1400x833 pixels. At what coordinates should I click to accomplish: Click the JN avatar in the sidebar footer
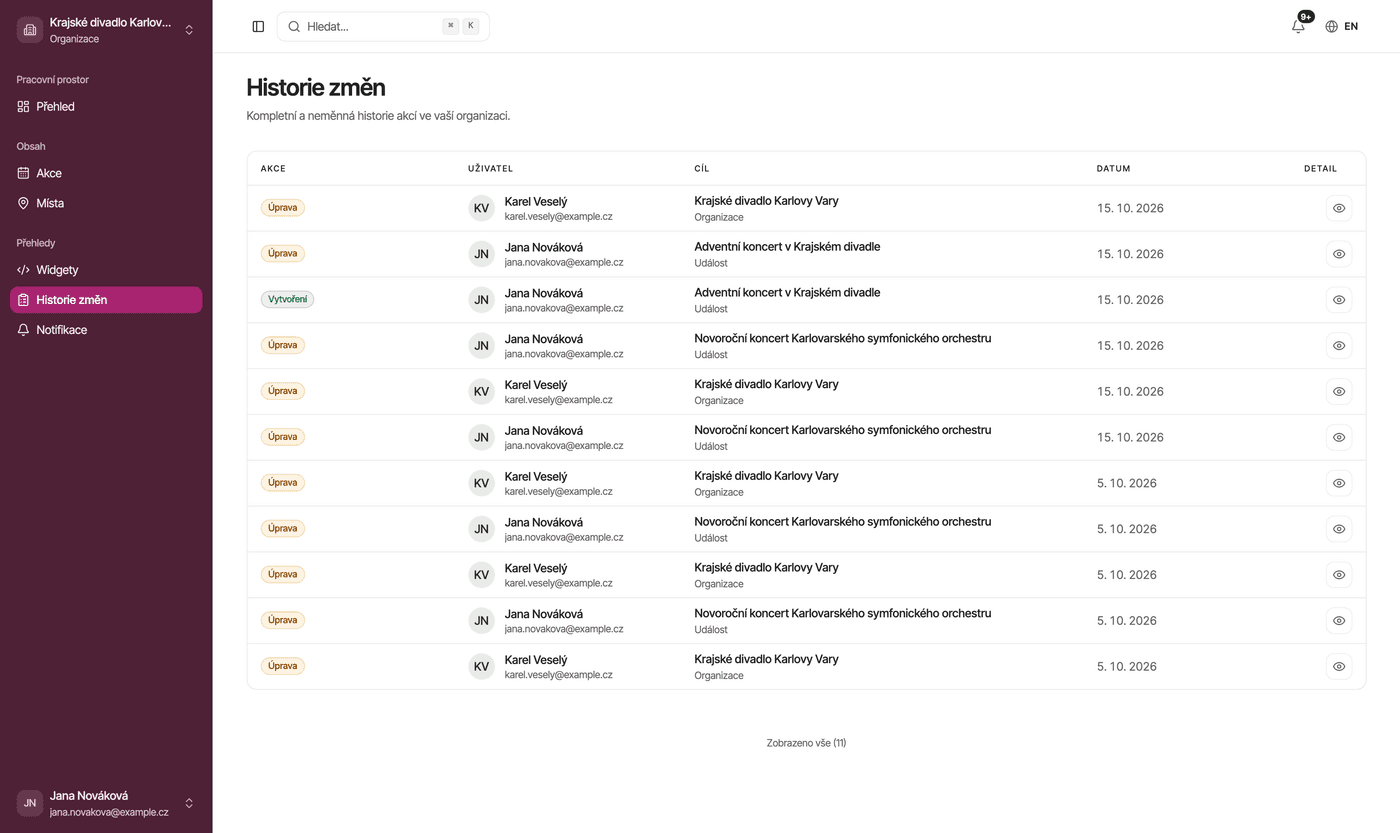click(x=30, y=803)
